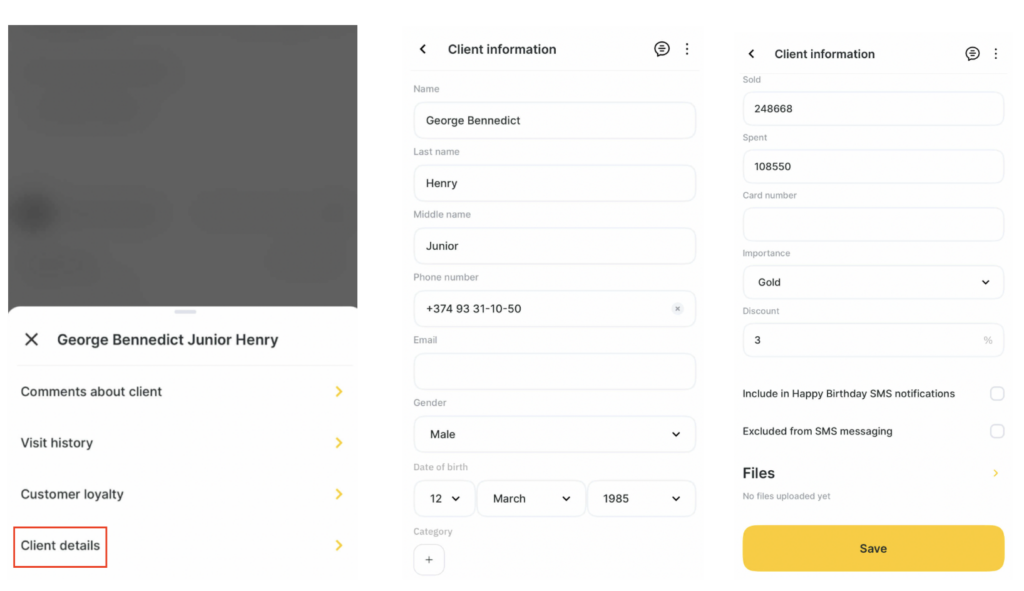Change the birth year dropdown showing 1985
1024x591 pixels.
(x=640, y=498)
